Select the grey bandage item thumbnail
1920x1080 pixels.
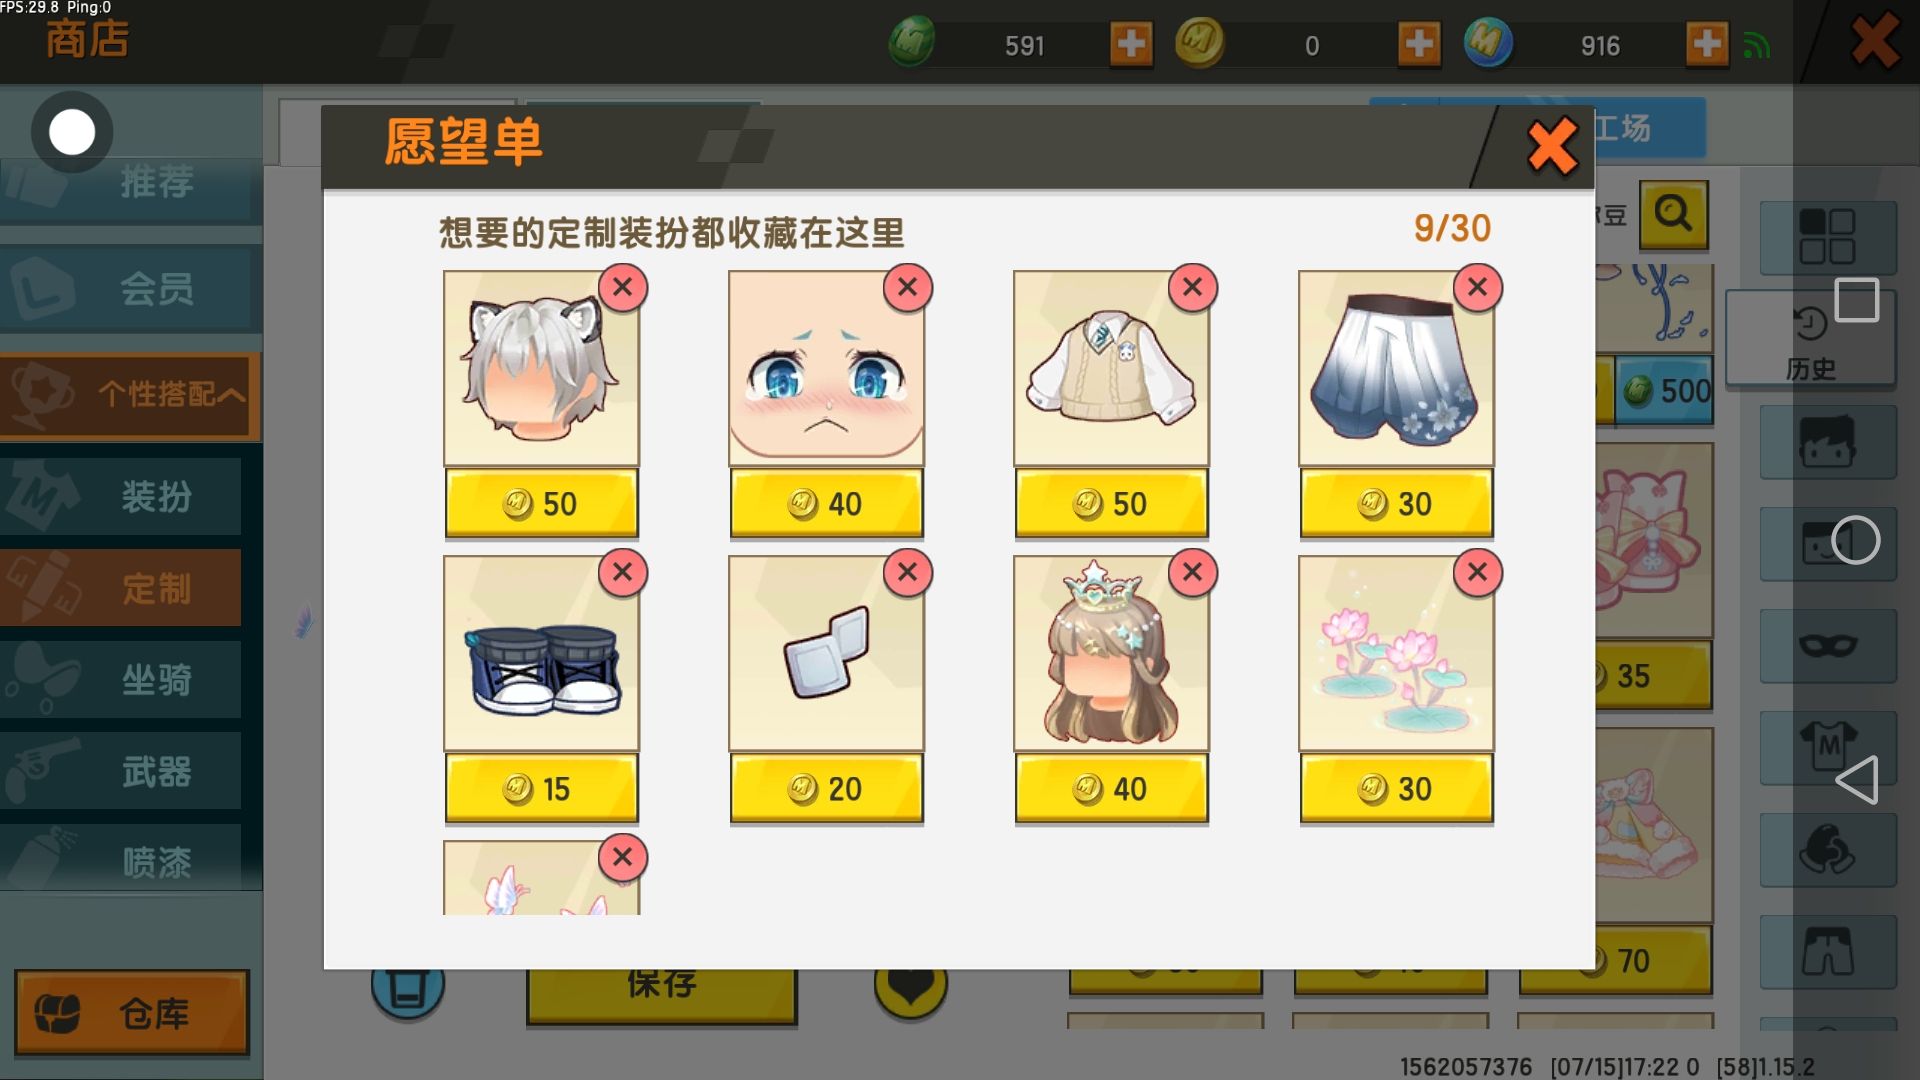point(826,654)
